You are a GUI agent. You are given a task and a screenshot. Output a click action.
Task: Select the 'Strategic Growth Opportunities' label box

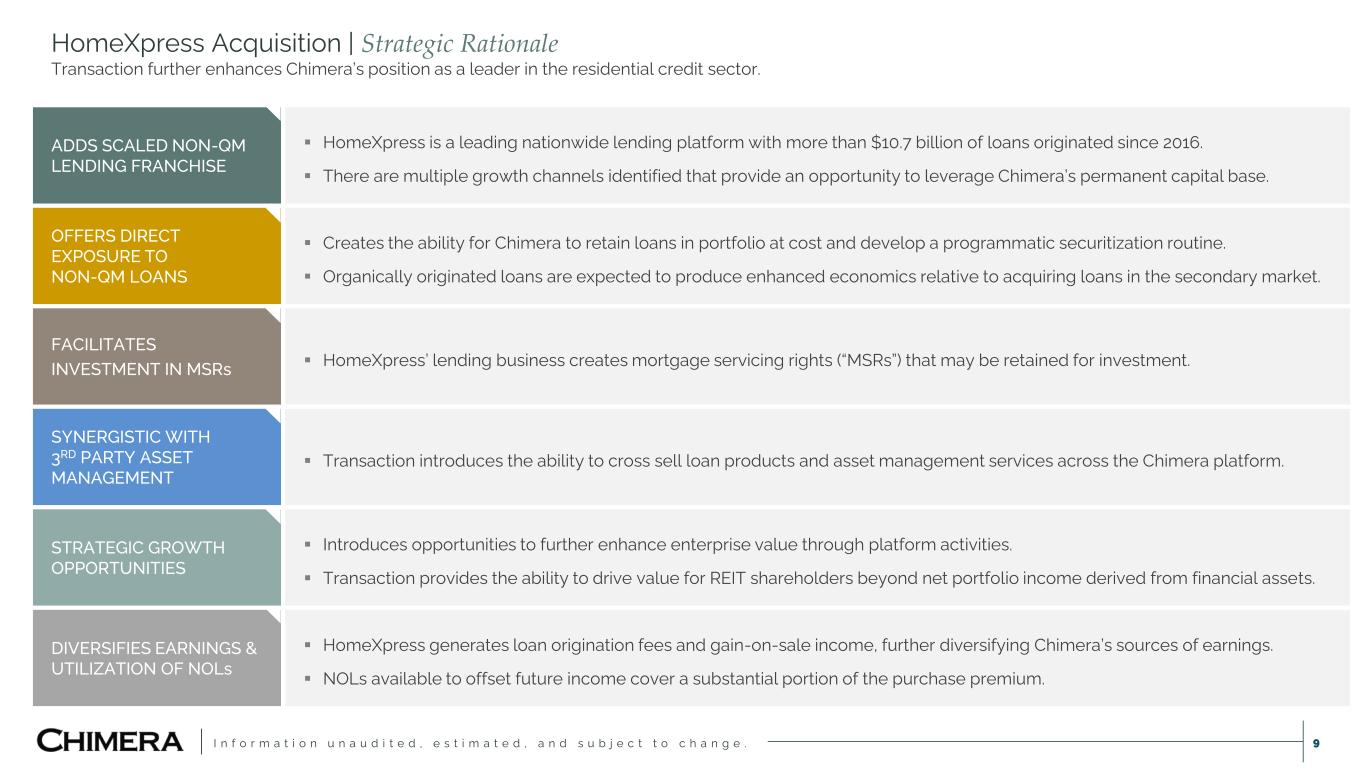pyautogui.click(x=155, y=558)
